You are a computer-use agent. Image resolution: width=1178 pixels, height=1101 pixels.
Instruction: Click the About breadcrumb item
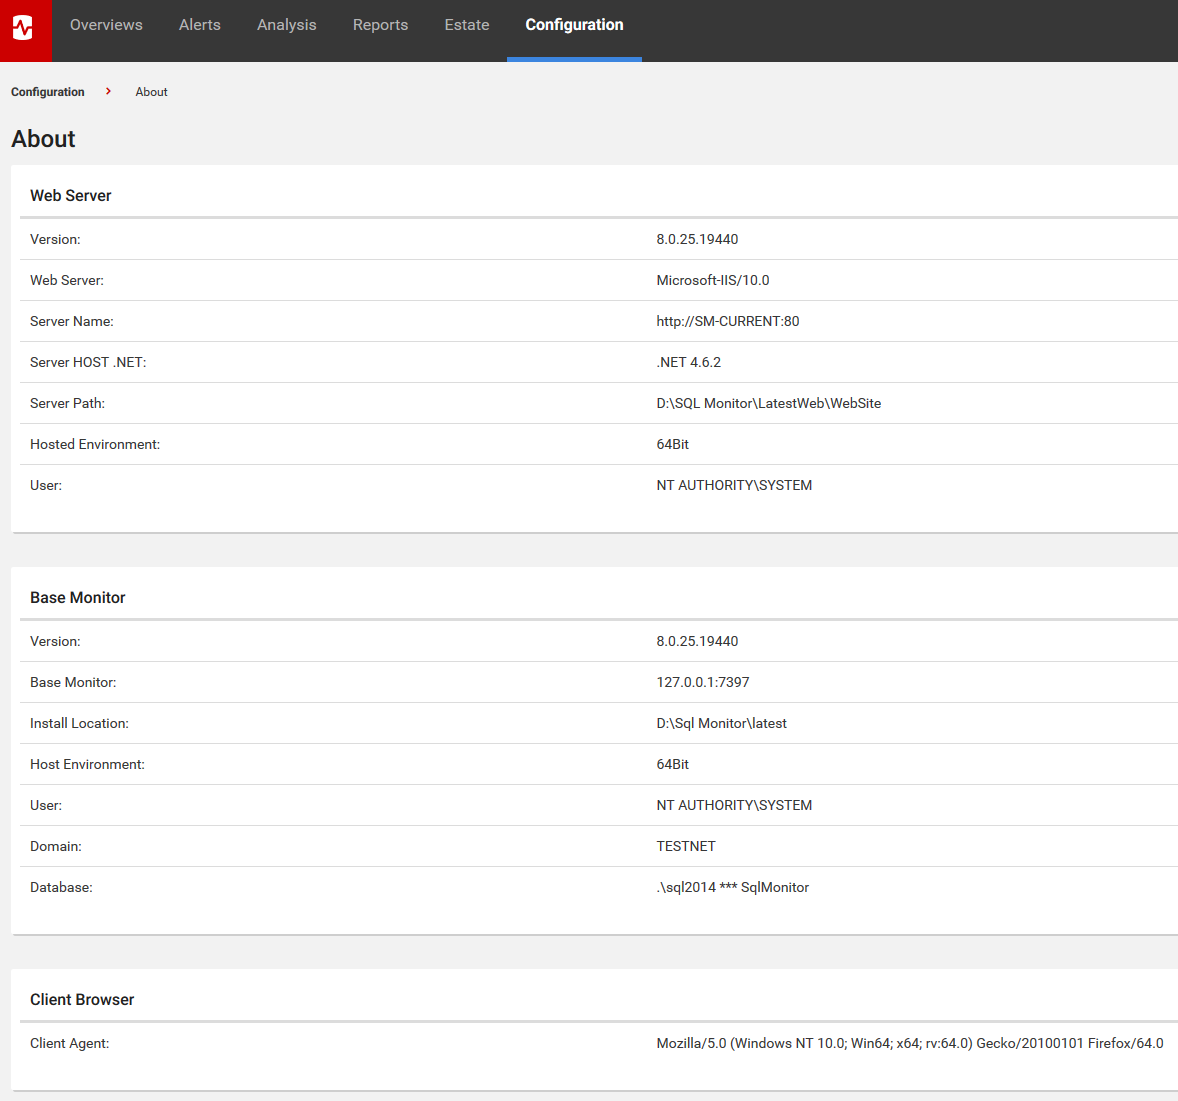click(x=151, y=92)
